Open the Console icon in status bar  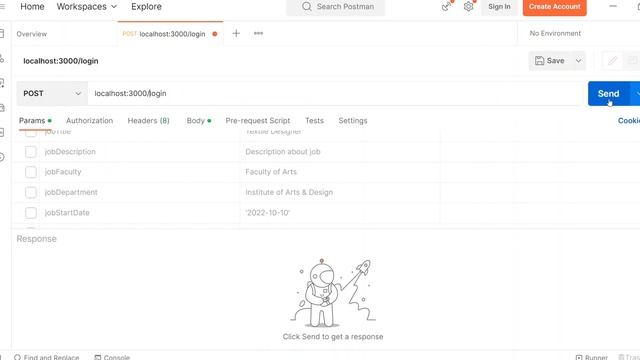98,357
